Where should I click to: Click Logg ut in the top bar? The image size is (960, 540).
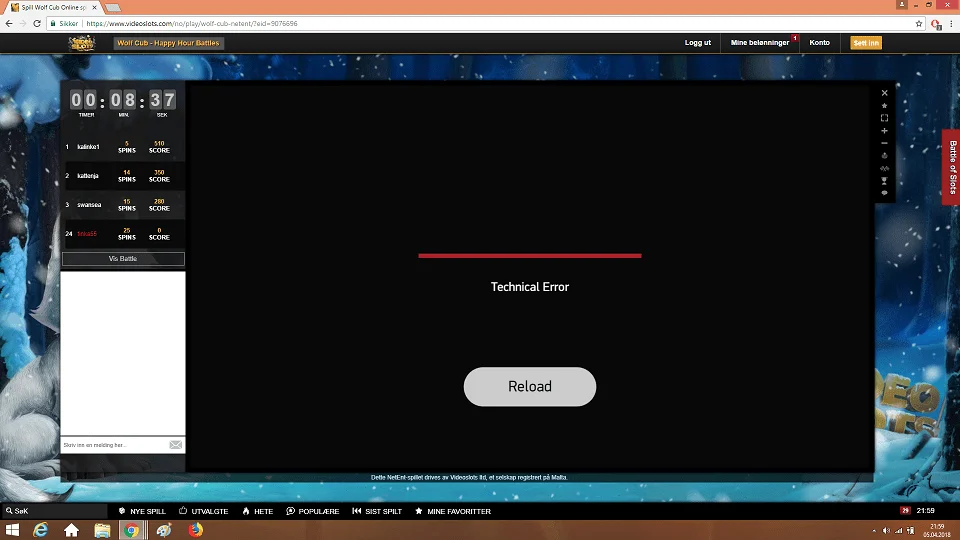(697, 43)
